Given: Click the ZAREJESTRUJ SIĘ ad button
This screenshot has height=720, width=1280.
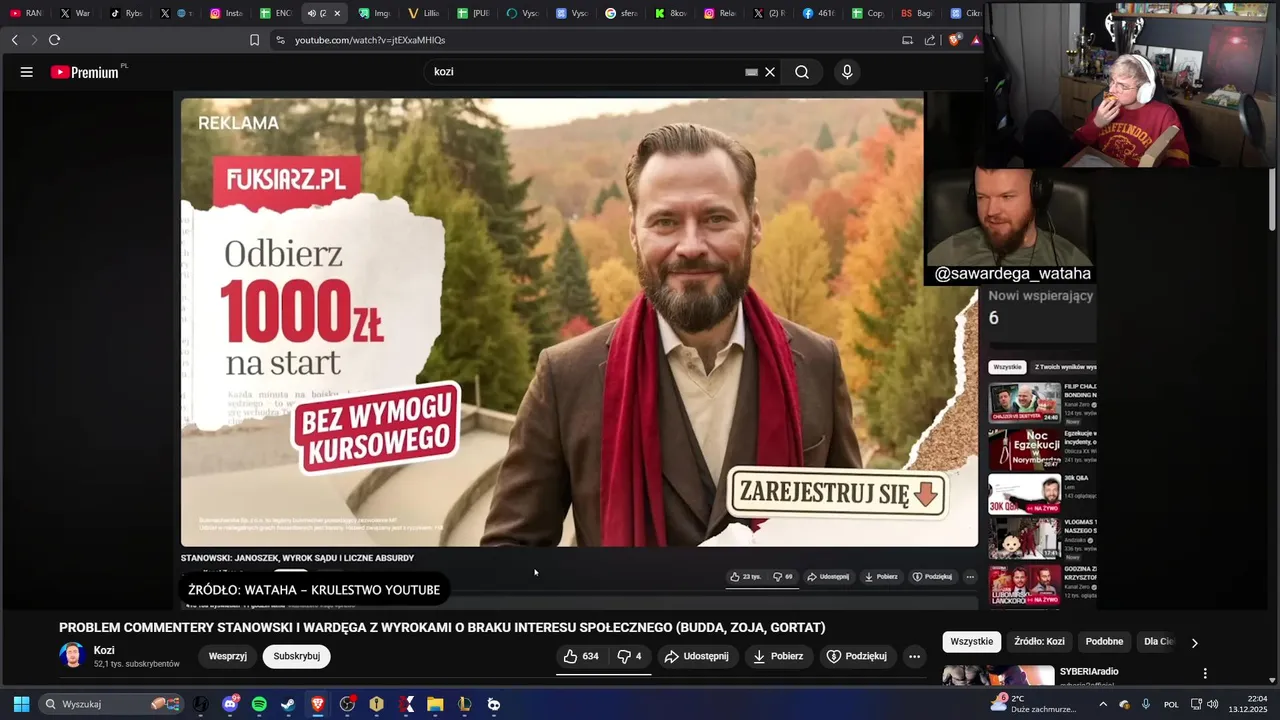Looking at the screenshot, I should 836,494.
